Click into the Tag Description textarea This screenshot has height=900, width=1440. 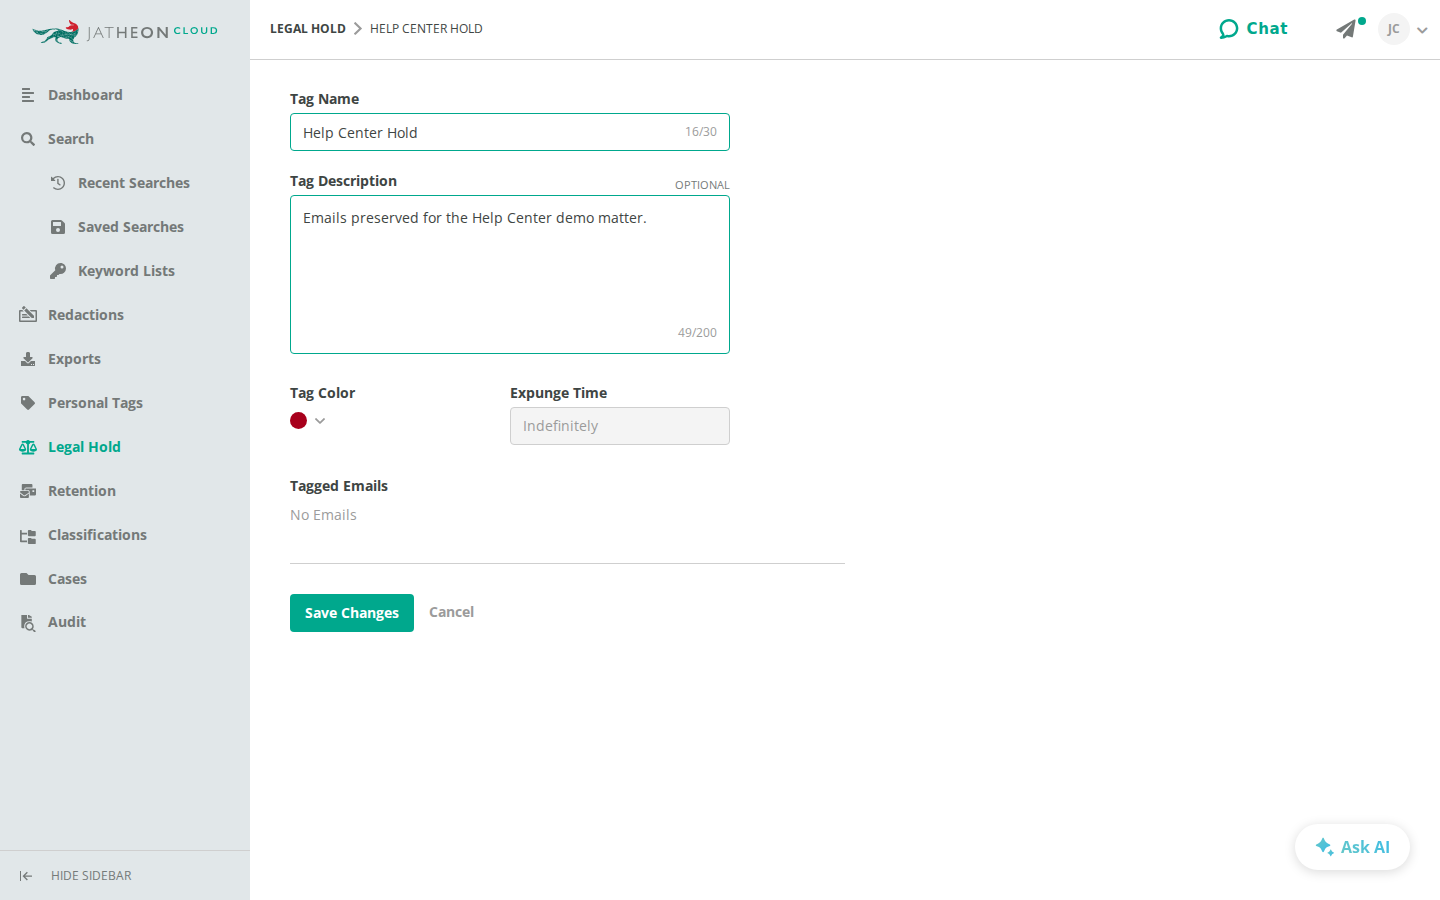coord(510,274)
